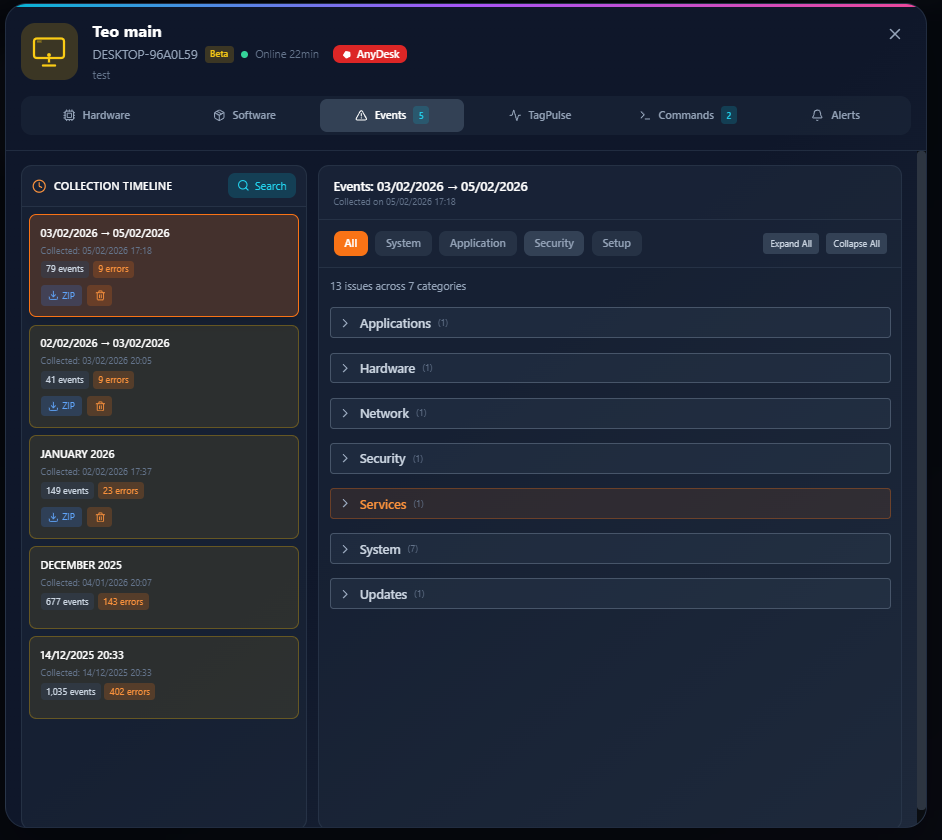Open the TagPulse tab
The image size is (942, 840).
pyautogui.click(x=540, y=115)
